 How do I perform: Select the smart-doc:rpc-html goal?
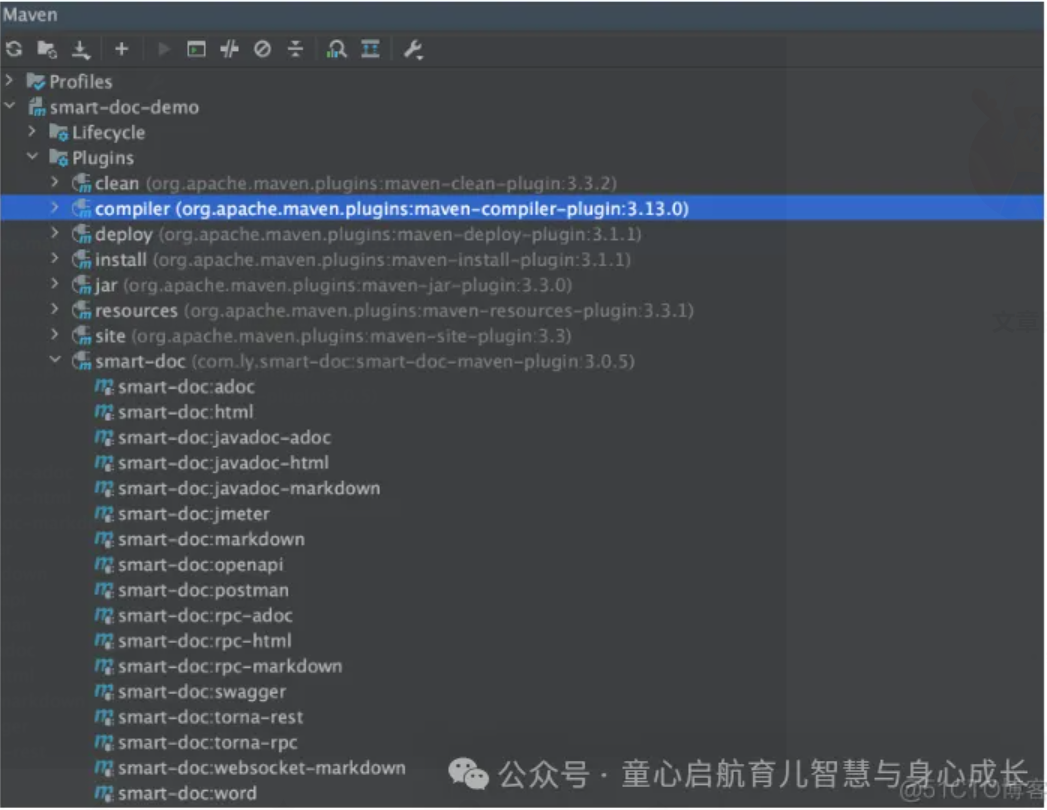point(205,641)
